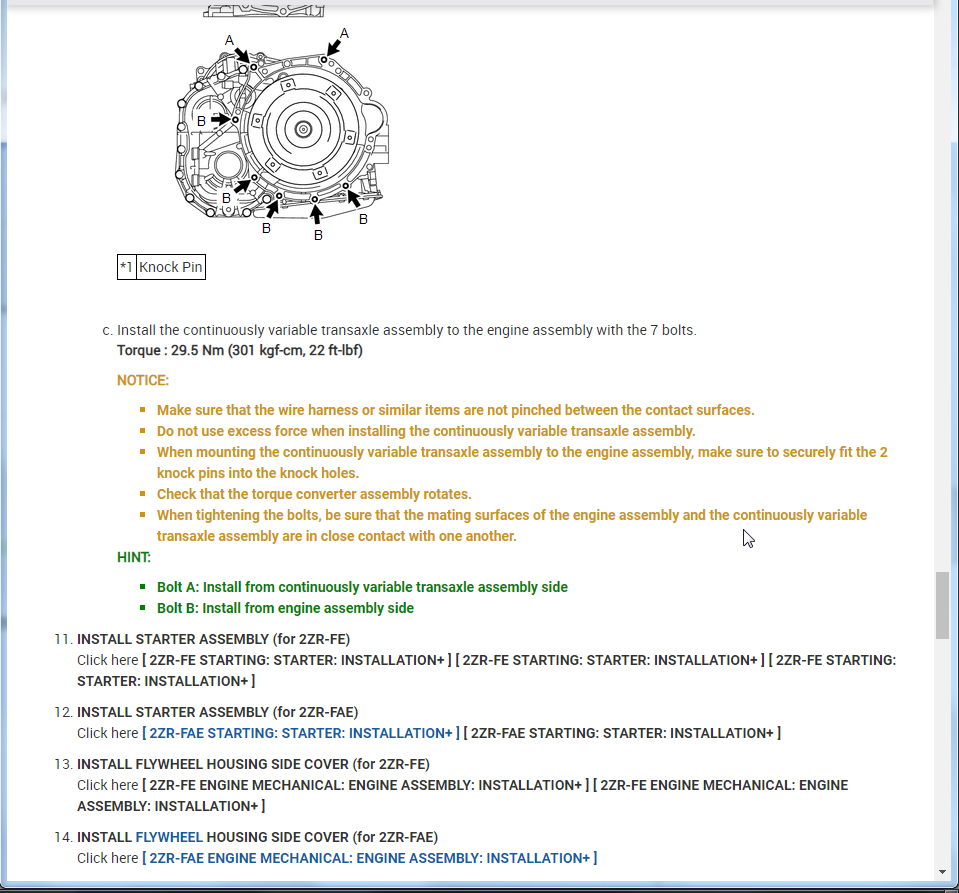The height and width of the screenshot is (893, 959).
Task: Click the heading INSTALL STARTER ASSEMBLY (for 2ZR-FAE)
Action: point(217,712)
